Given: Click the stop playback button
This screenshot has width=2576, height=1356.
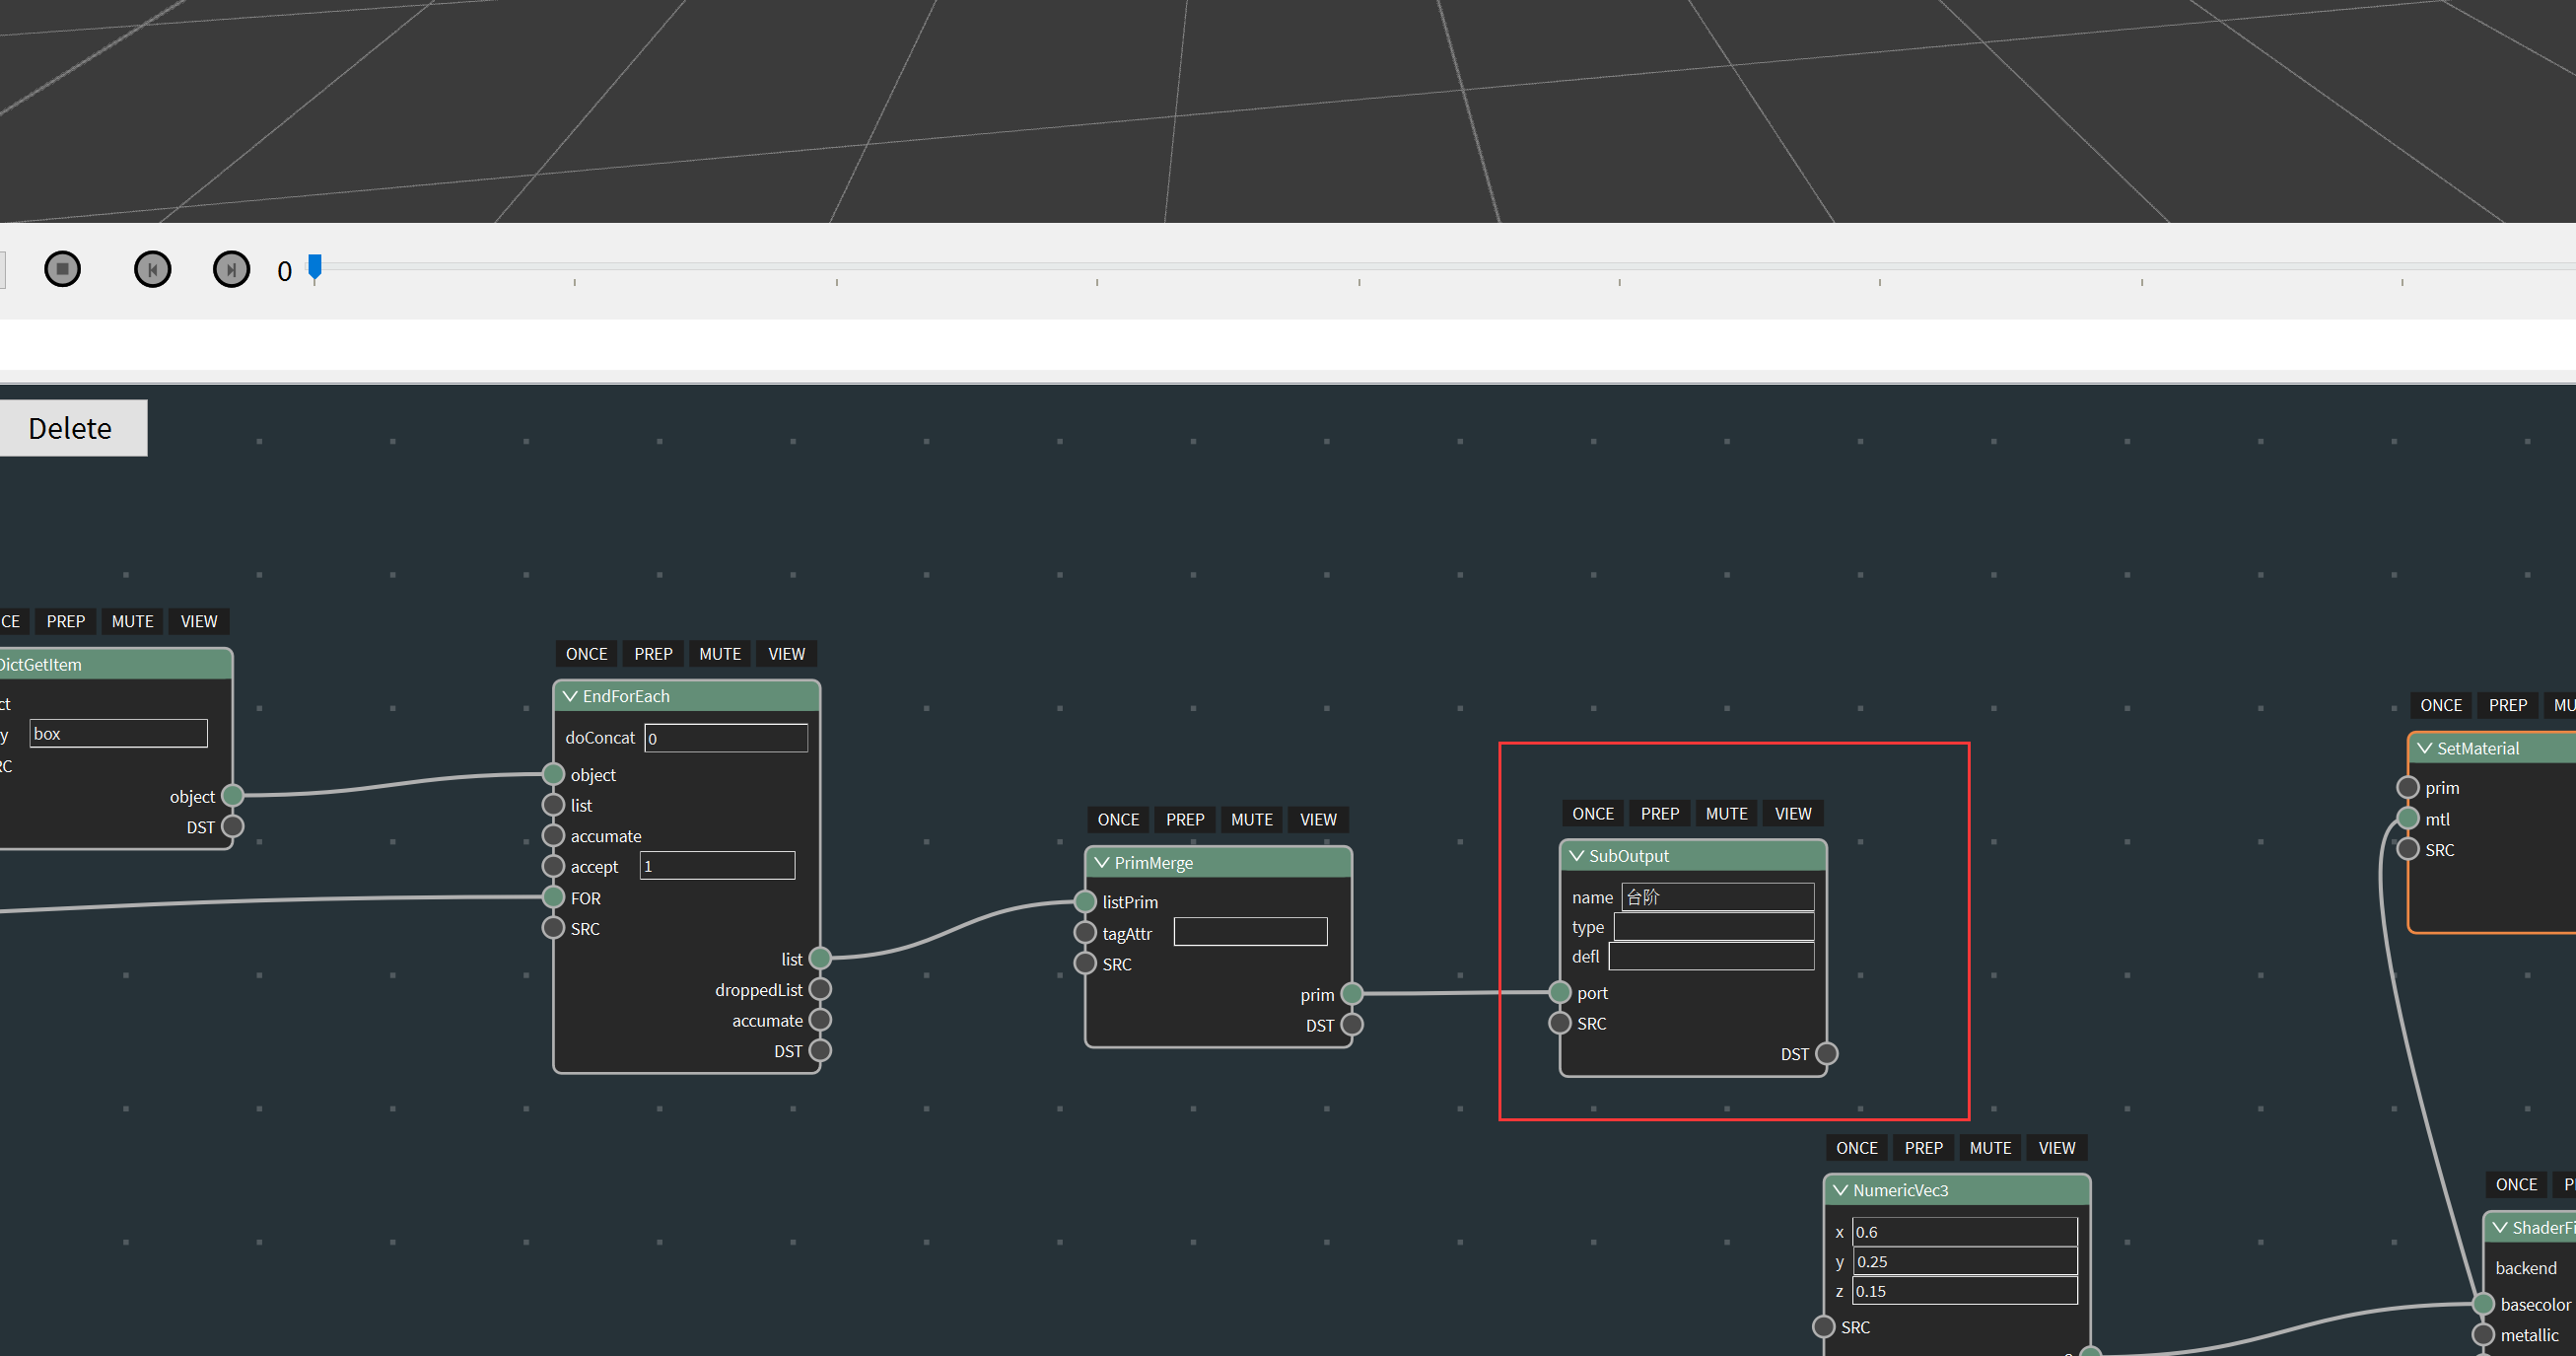Looking at the screenshot, I should [62, 269].
